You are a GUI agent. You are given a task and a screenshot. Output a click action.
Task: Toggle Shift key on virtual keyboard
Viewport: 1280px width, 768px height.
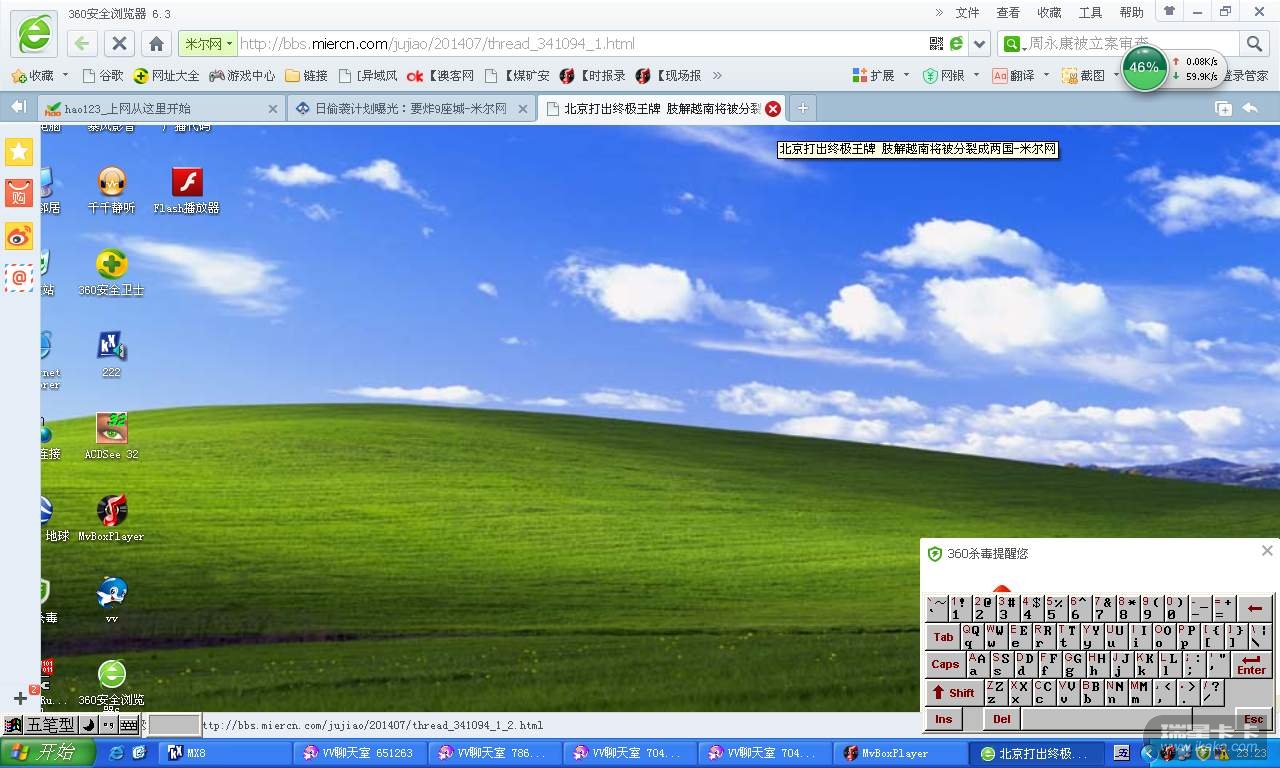954,692
